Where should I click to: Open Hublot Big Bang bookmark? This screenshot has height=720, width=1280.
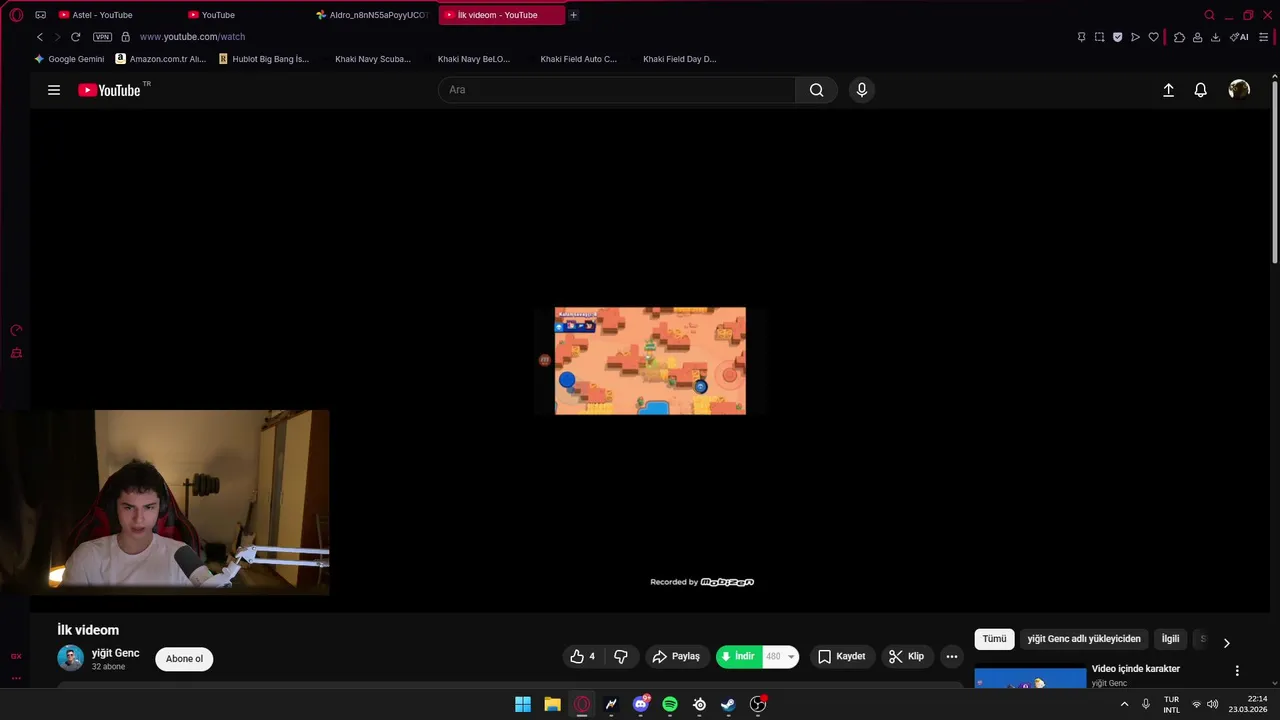click(264, 59)
